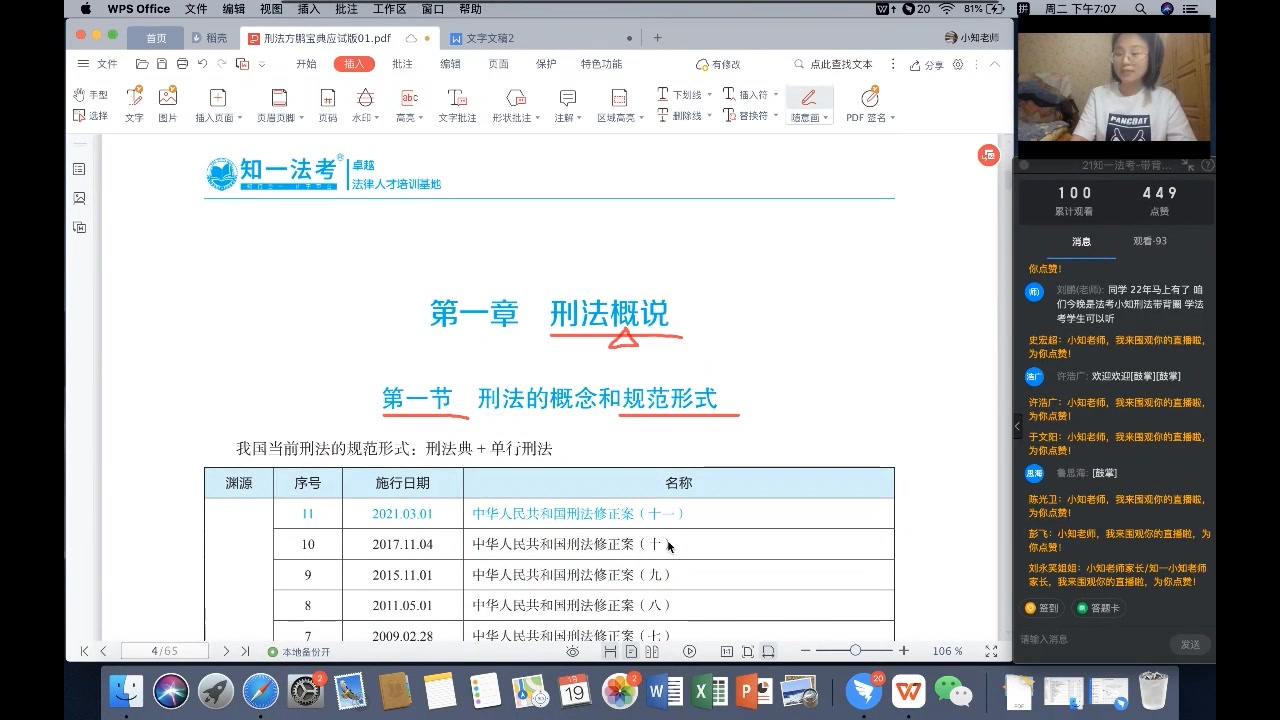Click the PDF 签名 signature icon
This screenshot has width=1280, height=720.
pos(869,97)
